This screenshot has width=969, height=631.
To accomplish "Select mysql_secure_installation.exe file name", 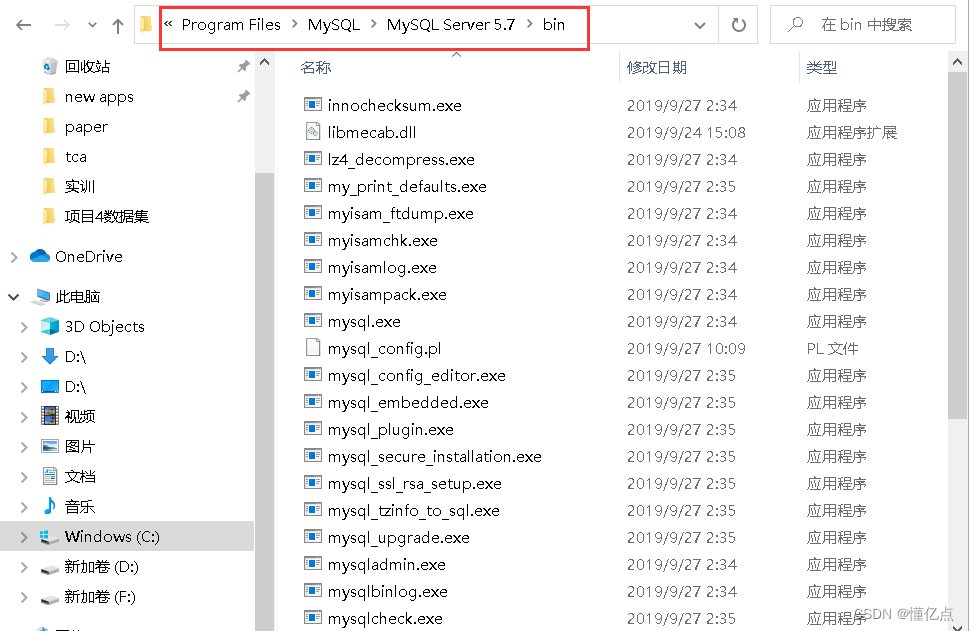I will [434, 457].
